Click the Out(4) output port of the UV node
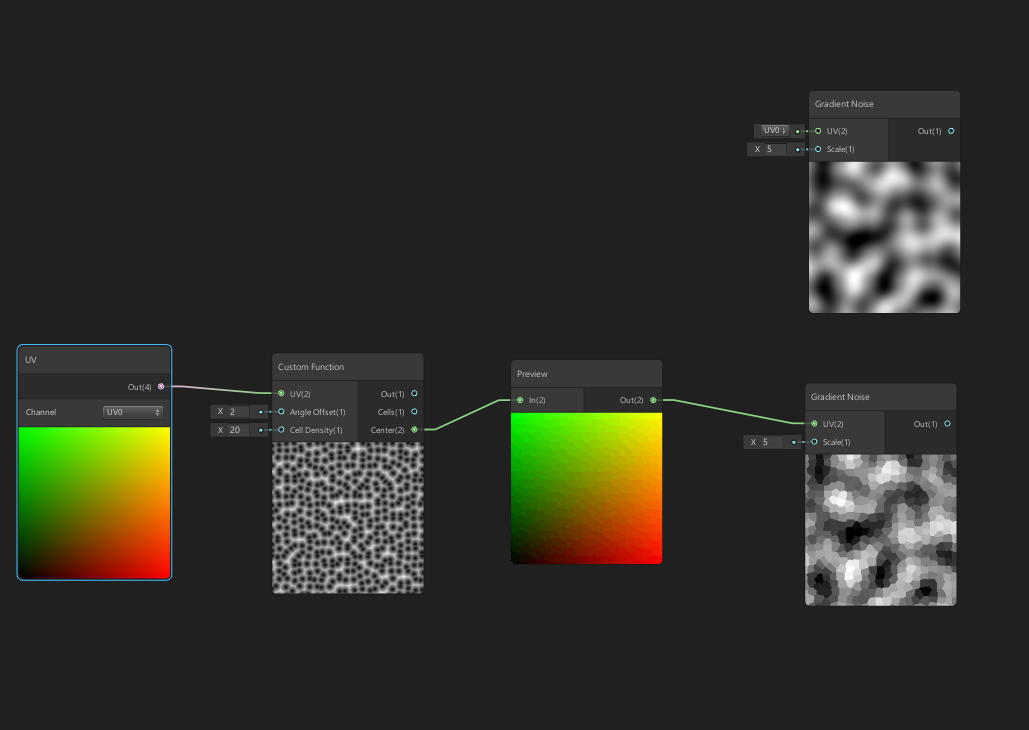Image resolution: width=1029 pixels, height=730 pixels. tap(161, 386)
